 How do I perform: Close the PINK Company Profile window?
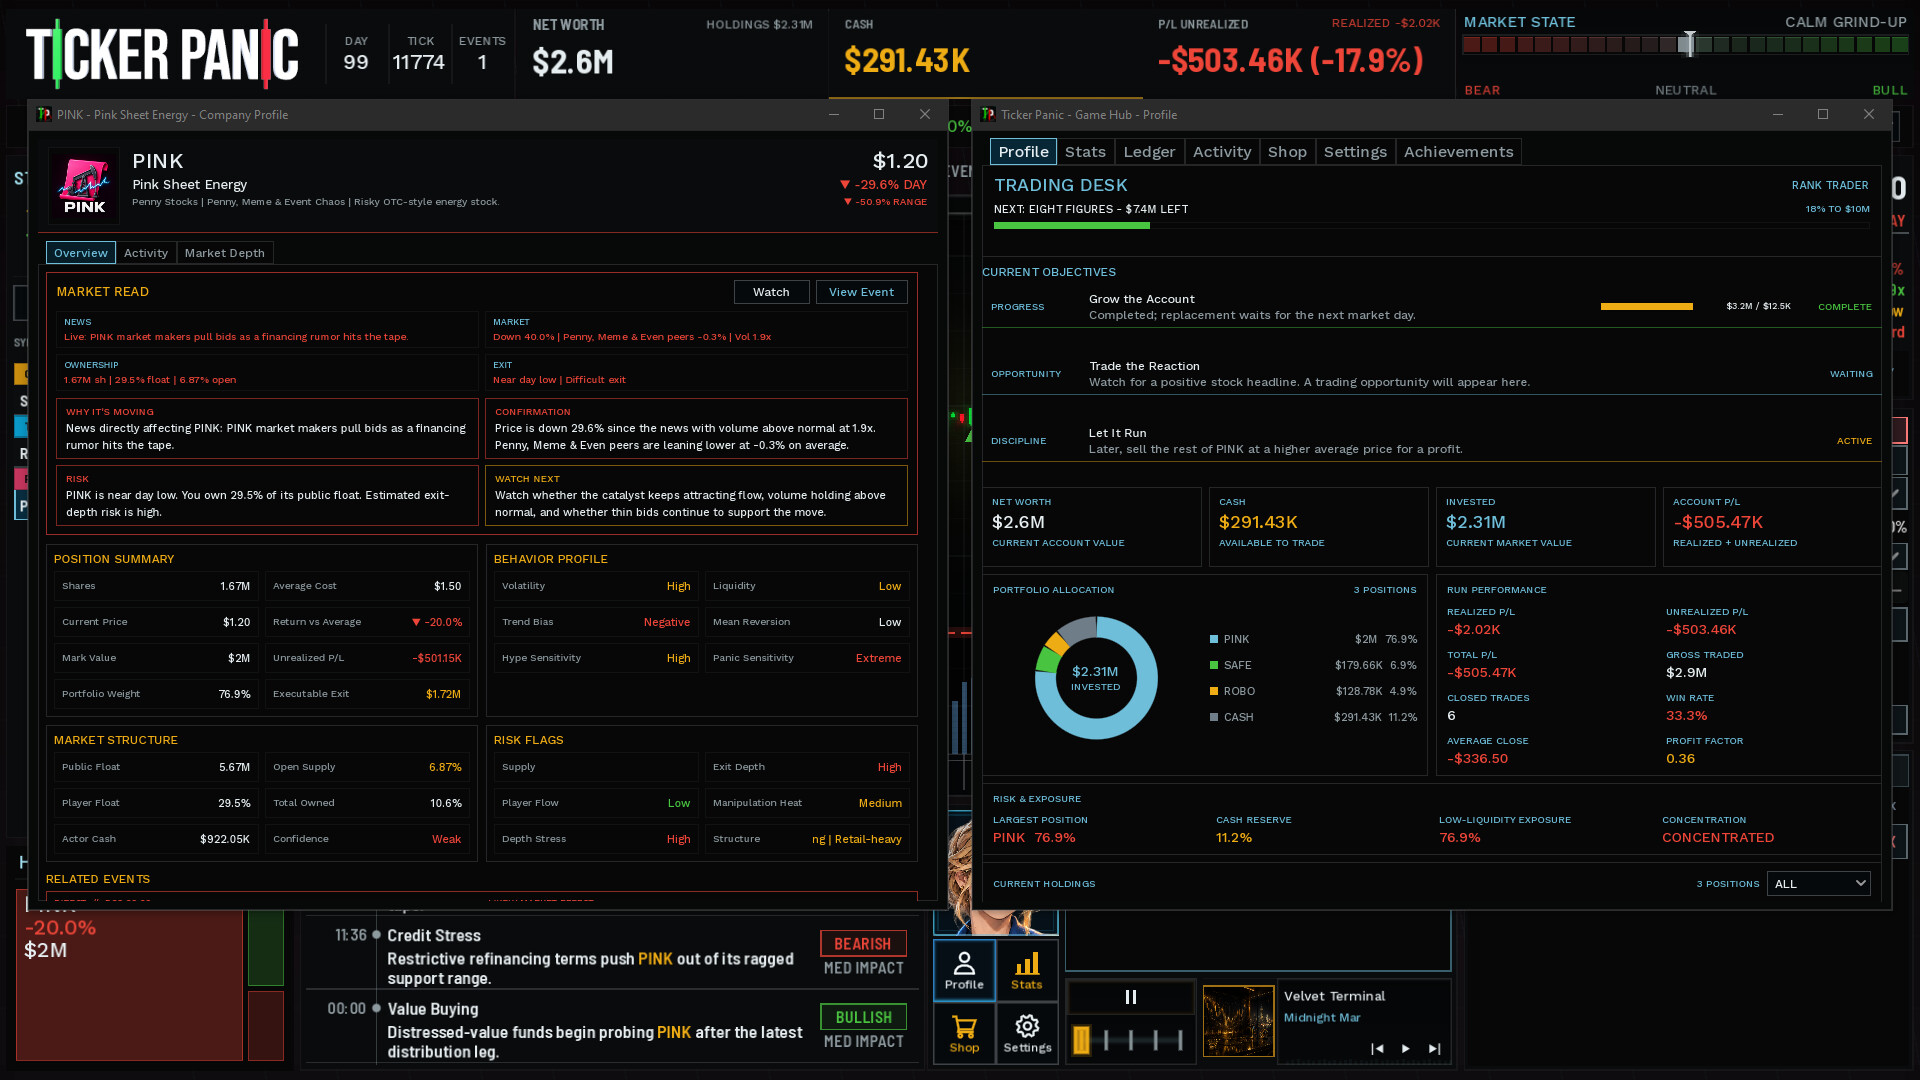click(x=925, y=114)
